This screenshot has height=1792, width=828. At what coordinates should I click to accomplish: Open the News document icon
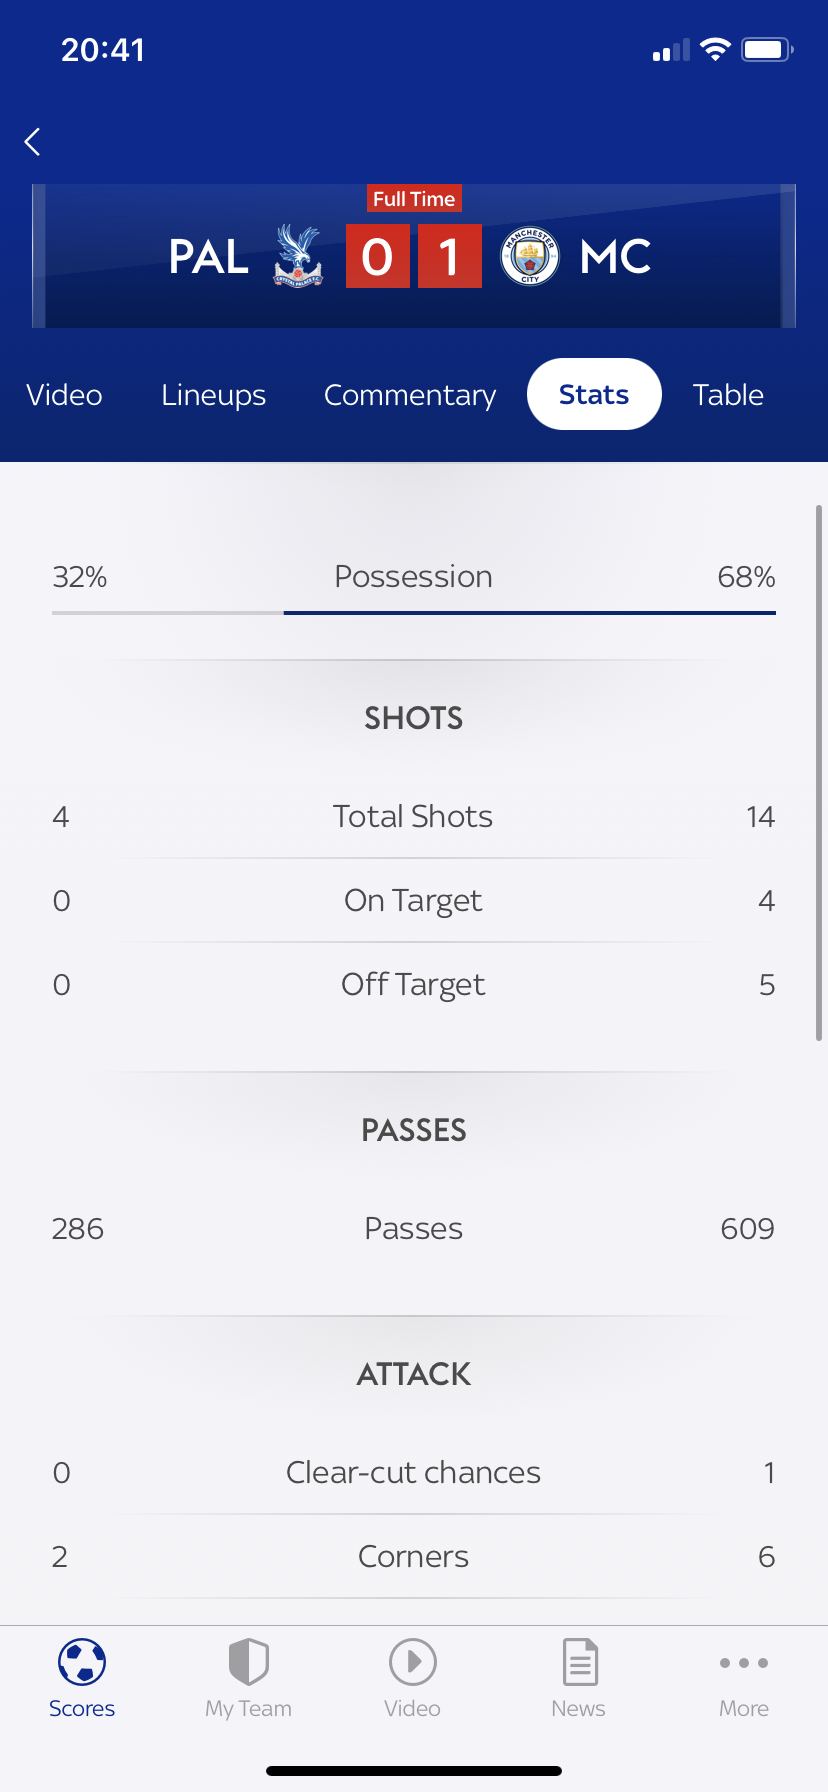click(579, 1662)
